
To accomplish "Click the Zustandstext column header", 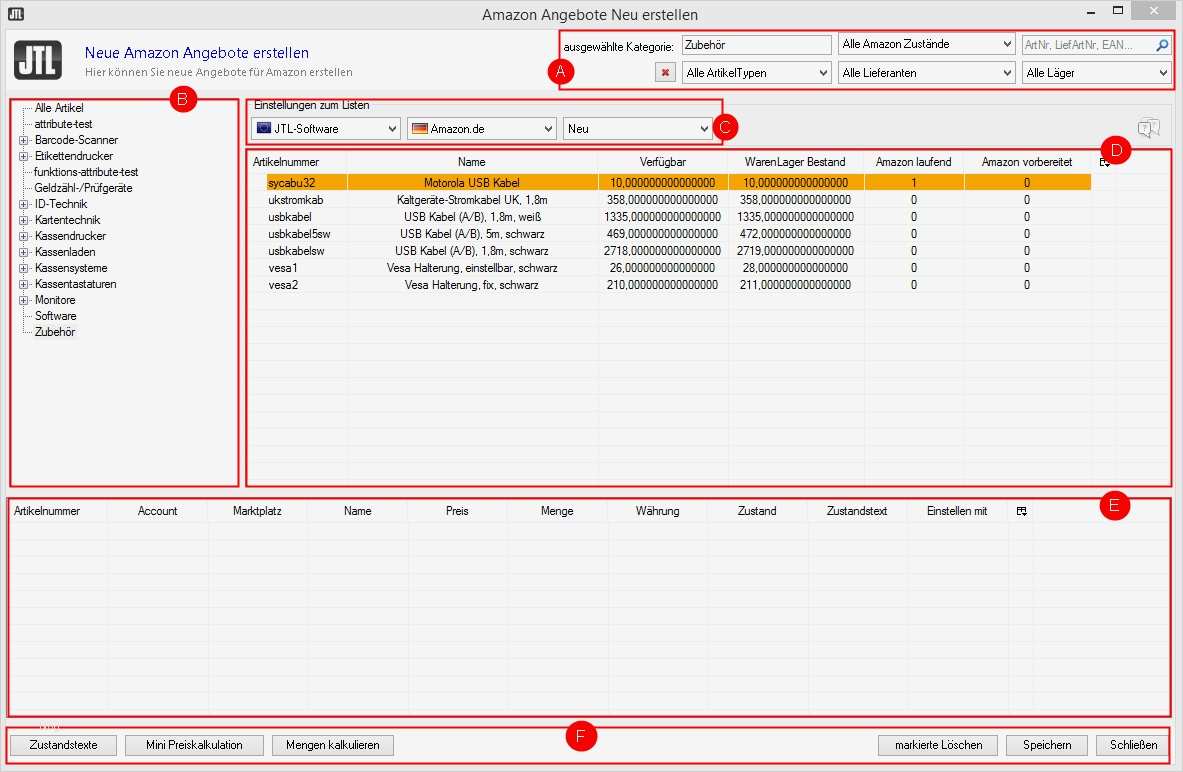I will coord(856,512).
